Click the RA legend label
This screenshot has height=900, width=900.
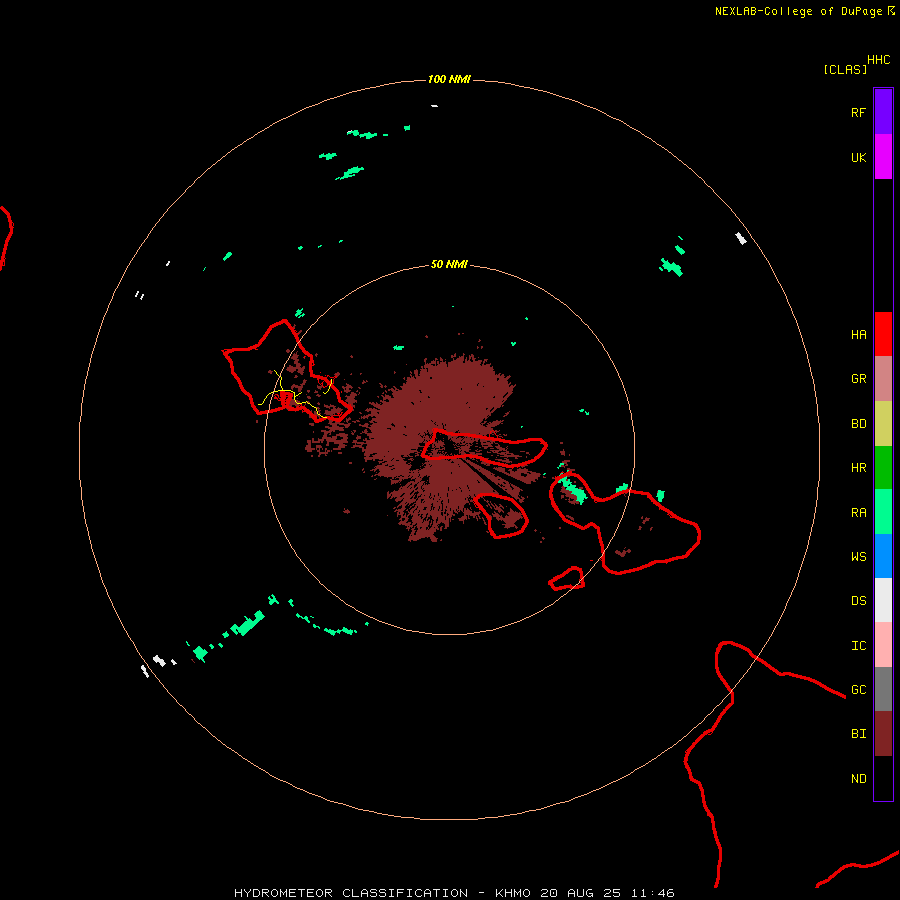[x=858, y=513]
